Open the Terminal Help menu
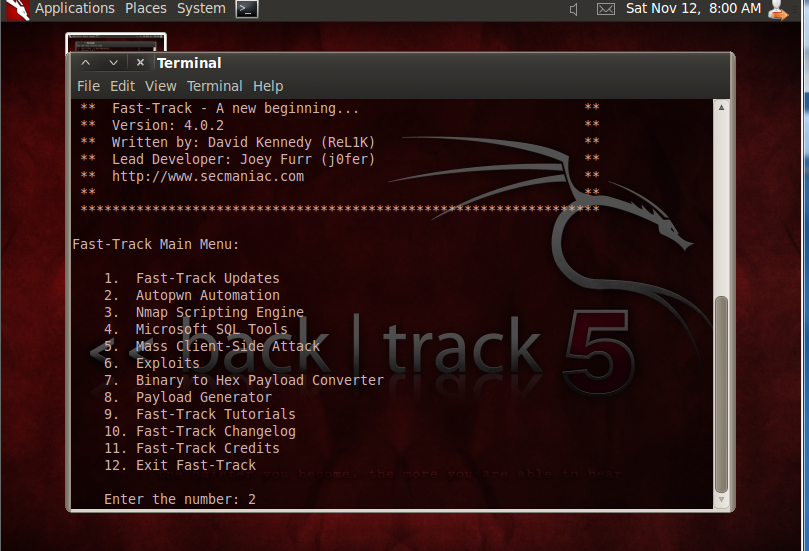This screenshot has height=551, width=809. tap(268, 86)
